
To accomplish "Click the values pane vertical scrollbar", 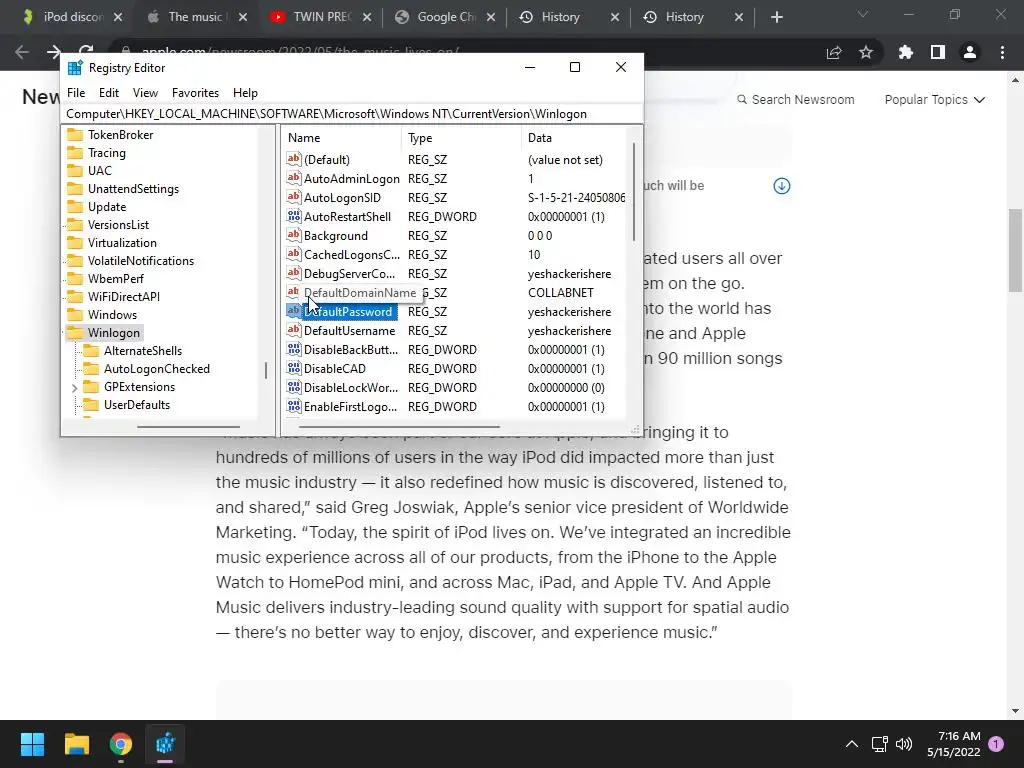I will (633, 193).
